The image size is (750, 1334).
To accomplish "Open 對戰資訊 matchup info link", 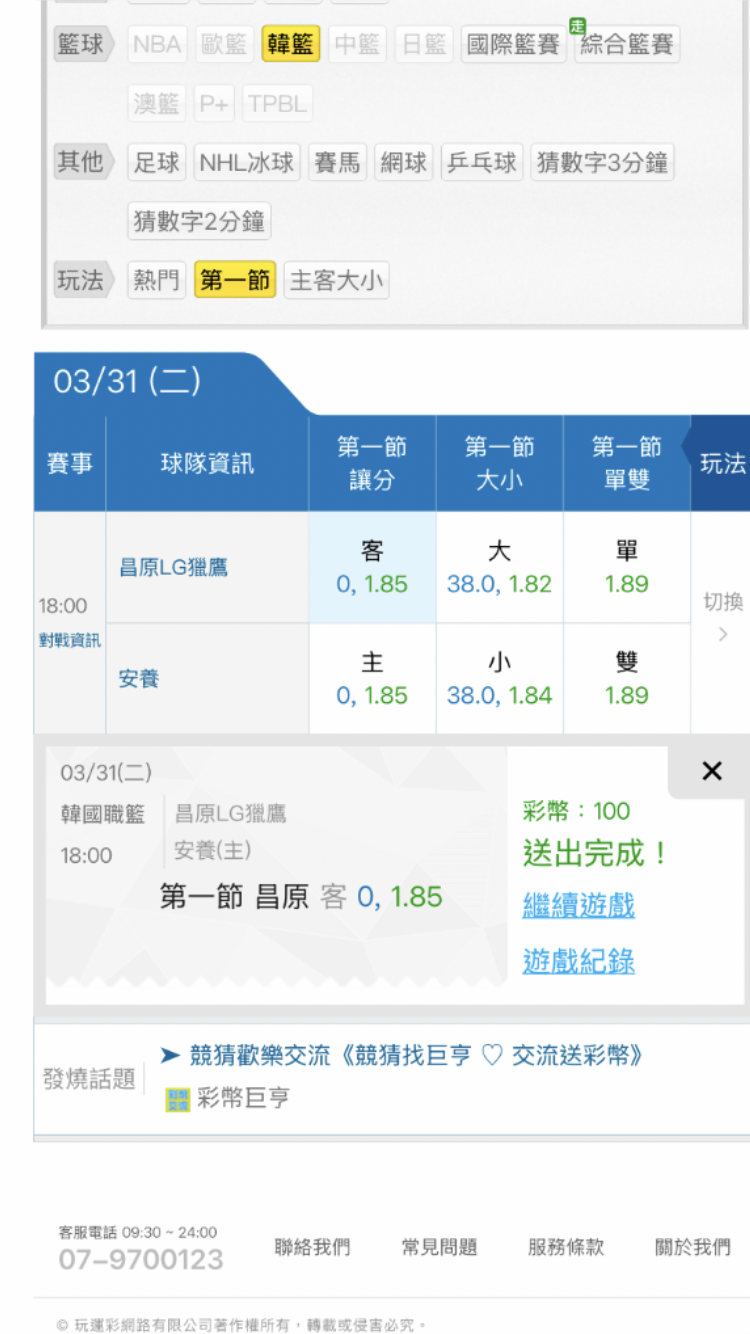I will click(x=70, y=640).
